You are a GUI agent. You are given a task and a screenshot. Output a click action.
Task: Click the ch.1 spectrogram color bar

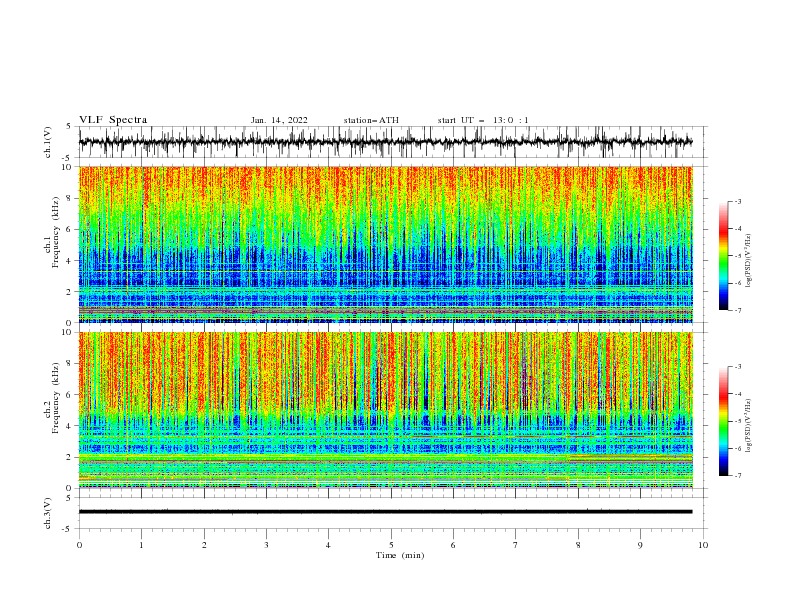coord(724,256)
